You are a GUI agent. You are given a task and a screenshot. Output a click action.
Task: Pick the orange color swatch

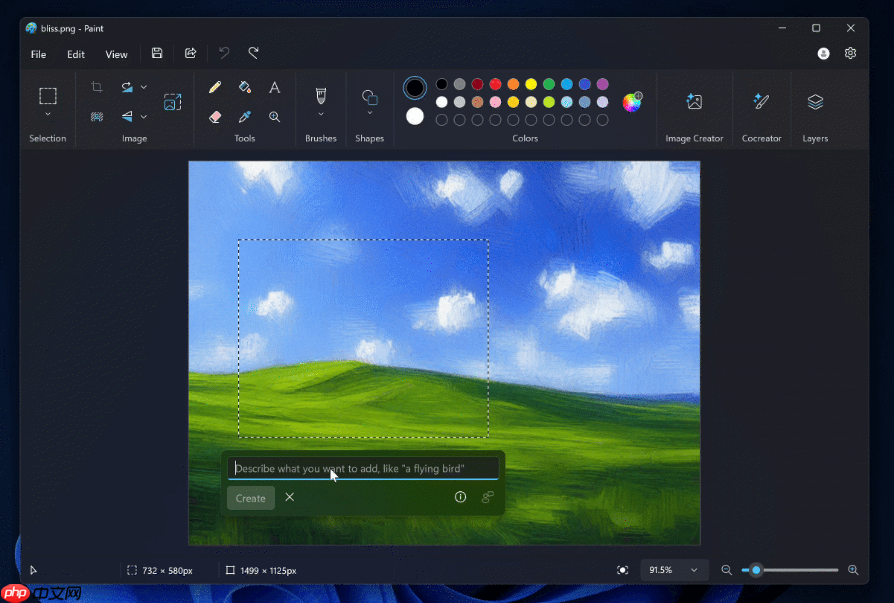point(513,84)
